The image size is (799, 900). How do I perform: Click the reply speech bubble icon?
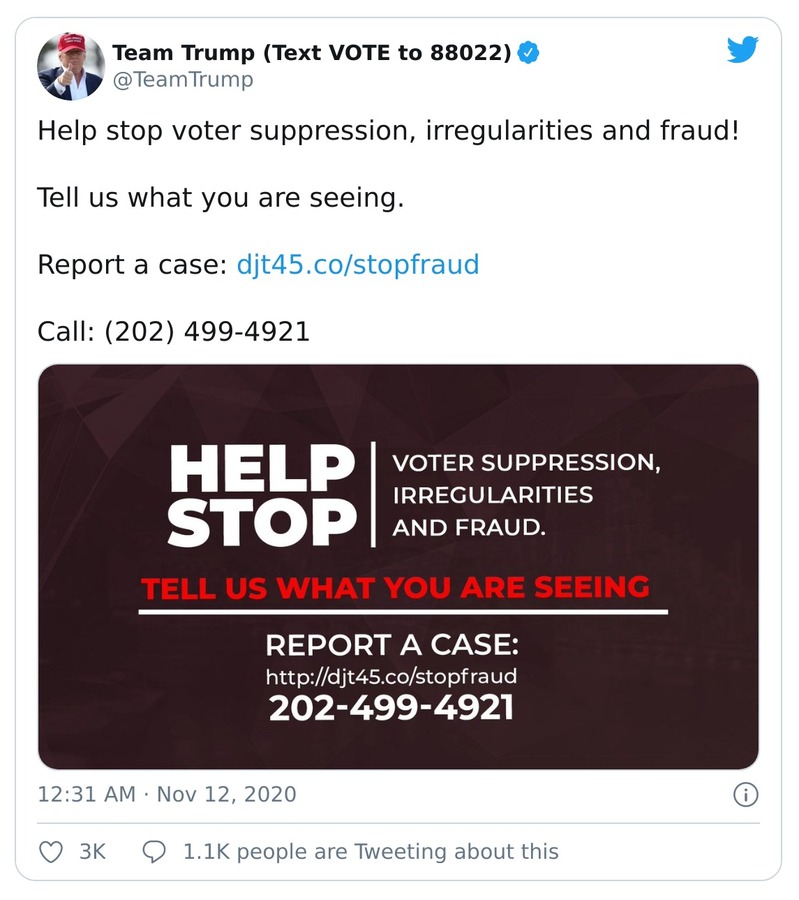(154, 851)
